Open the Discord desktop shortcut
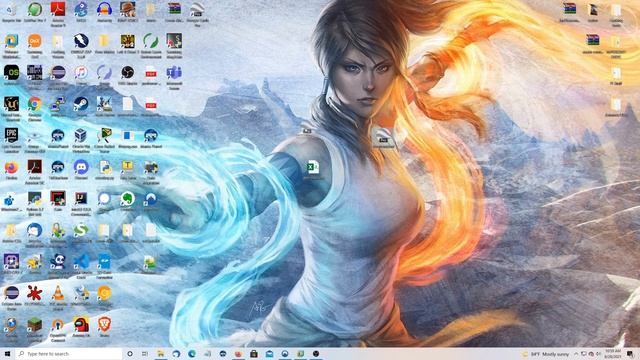 coord(81,170)
